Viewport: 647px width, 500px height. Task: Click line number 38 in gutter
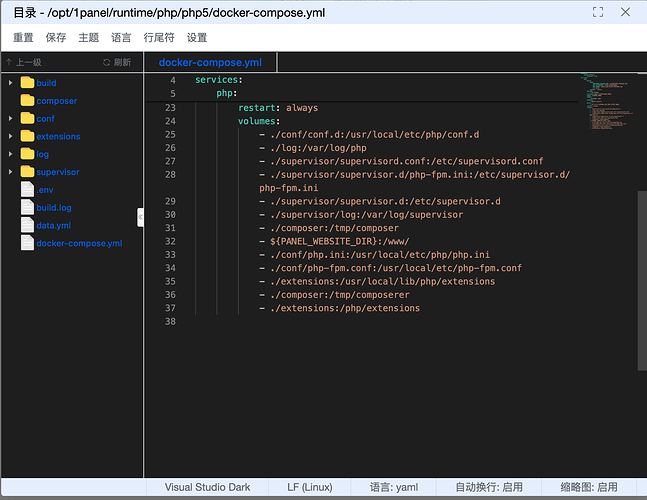point(170,321)
